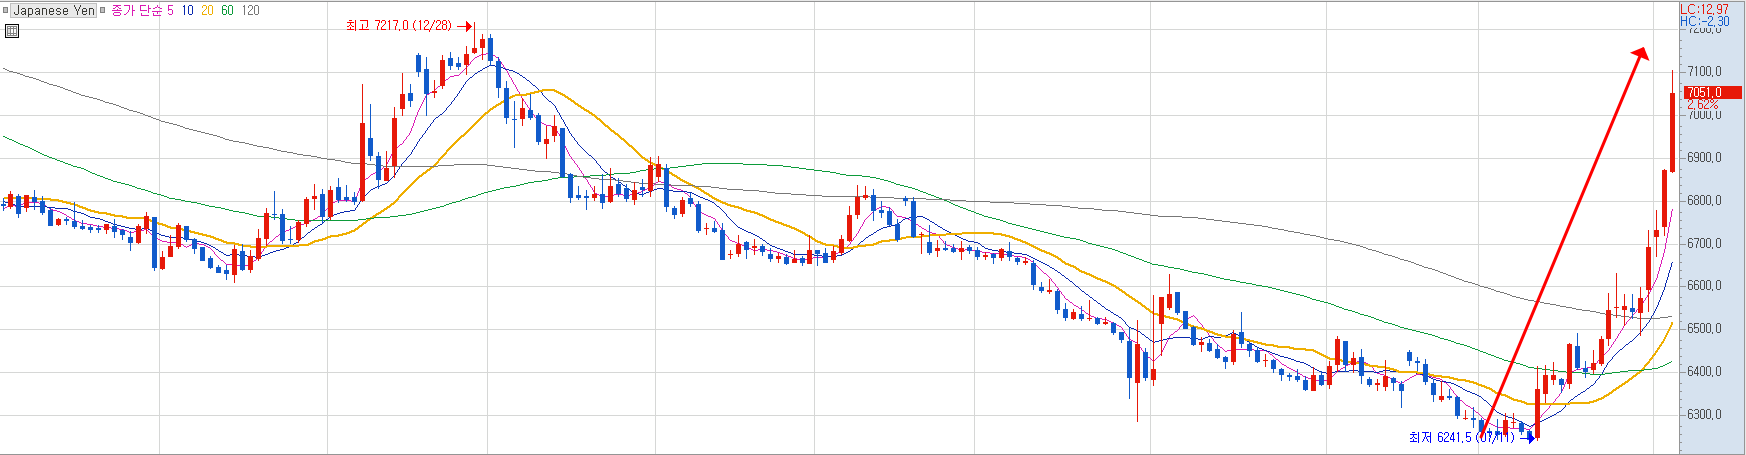Click the Japanese Yen series label
The height and width of the screenshot is (455, 1746).
tap(54, 11)
